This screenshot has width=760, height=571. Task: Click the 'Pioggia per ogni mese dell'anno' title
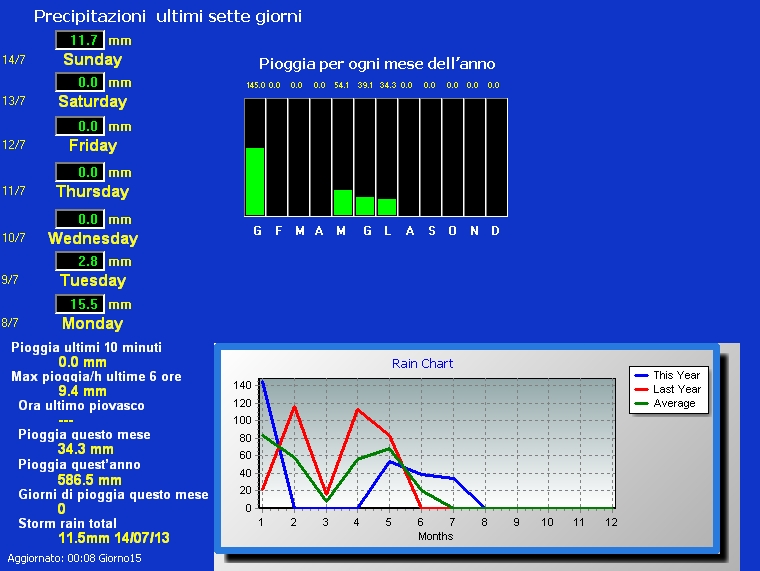click(x=377, y=63)
